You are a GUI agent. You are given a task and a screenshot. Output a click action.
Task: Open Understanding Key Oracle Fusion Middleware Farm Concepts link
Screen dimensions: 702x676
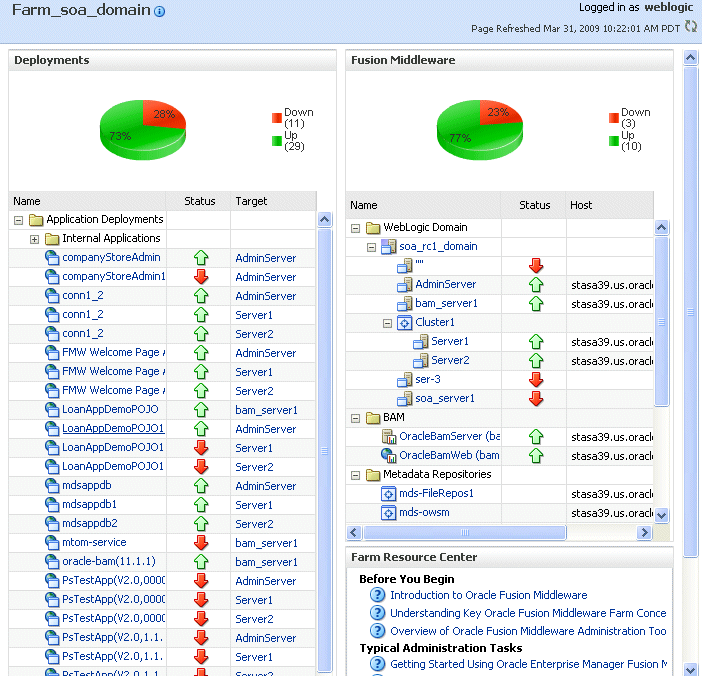point(528,613)
